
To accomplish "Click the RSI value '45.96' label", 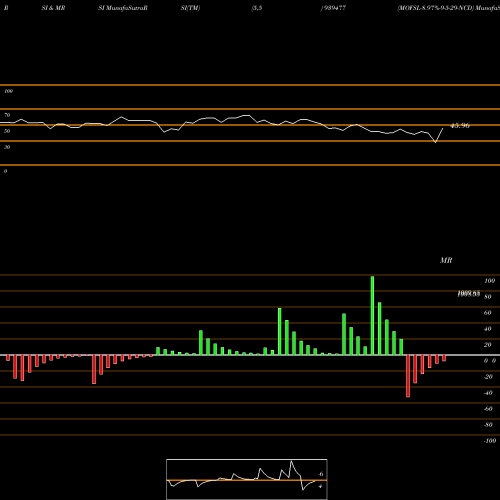I will point(460,126).
